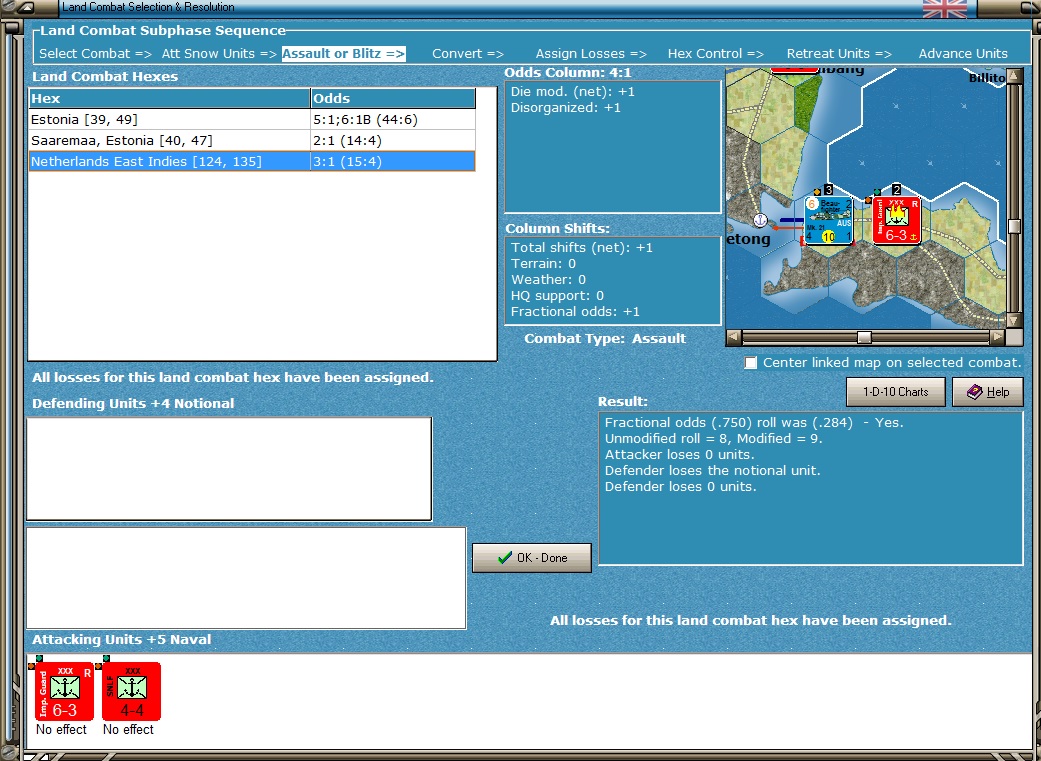
Task: Click the OK - Done button
Action: point(532,558)
